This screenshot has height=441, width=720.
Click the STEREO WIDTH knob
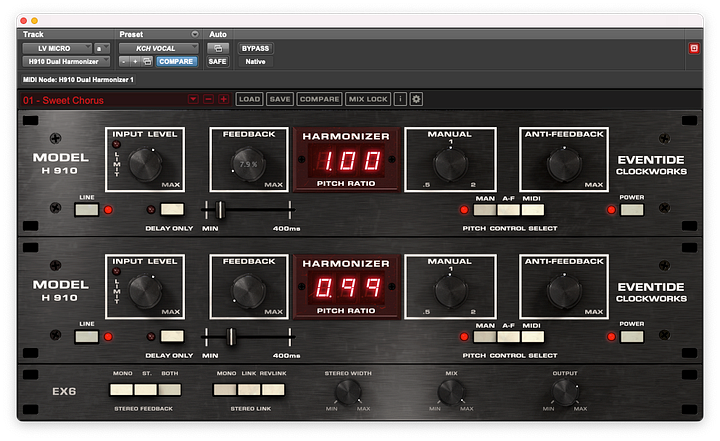click(x=348, y=393)
